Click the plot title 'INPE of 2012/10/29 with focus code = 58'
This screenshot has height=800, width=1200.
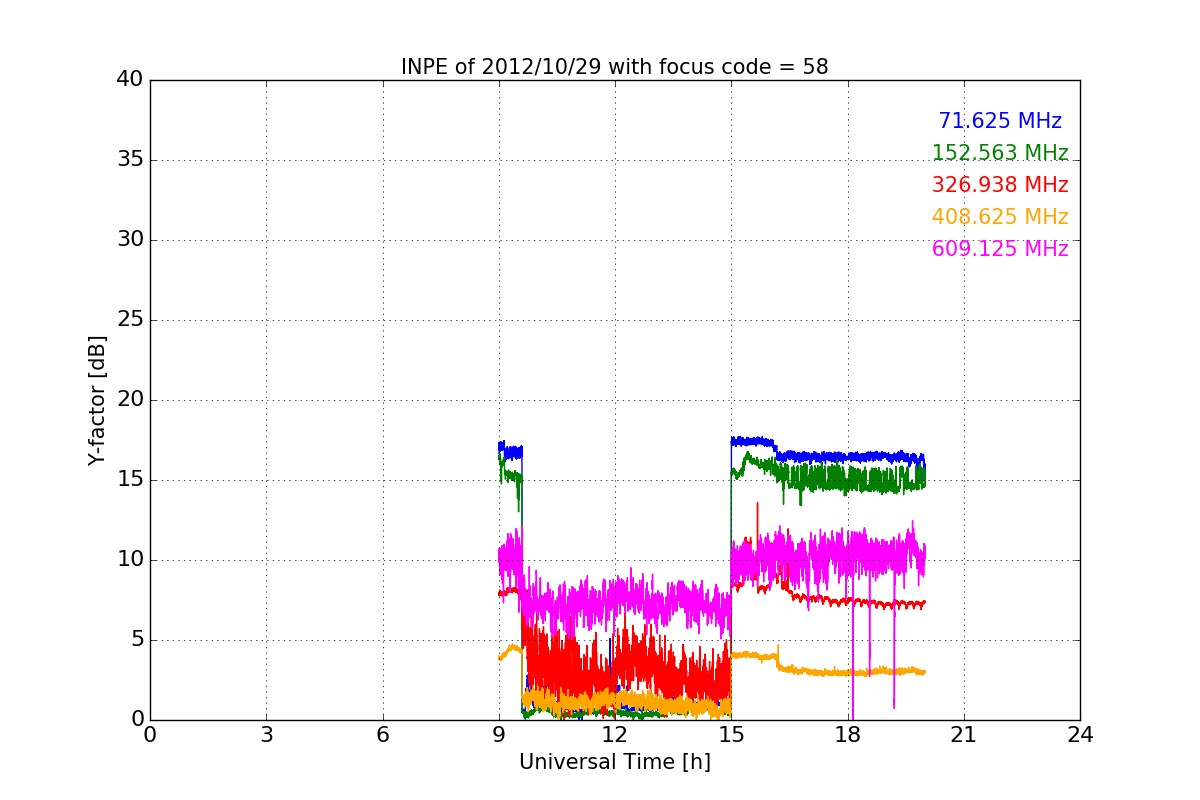click(615, 67)
